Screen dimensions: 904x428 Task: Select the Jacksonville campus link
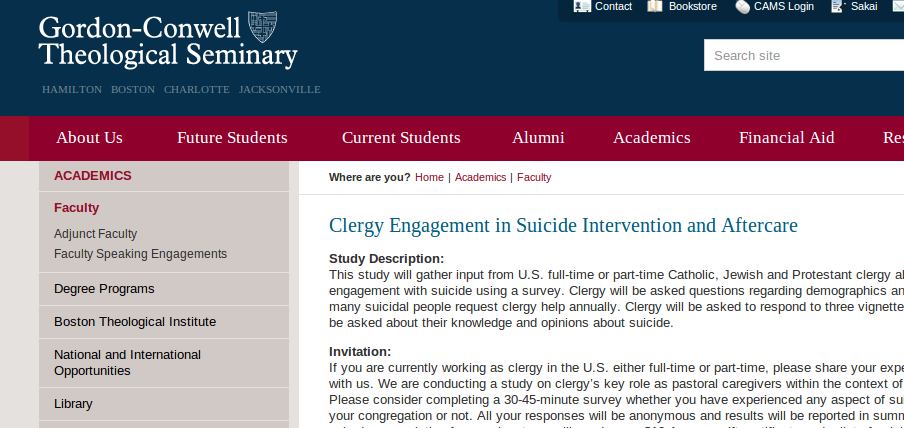[280, 89]
